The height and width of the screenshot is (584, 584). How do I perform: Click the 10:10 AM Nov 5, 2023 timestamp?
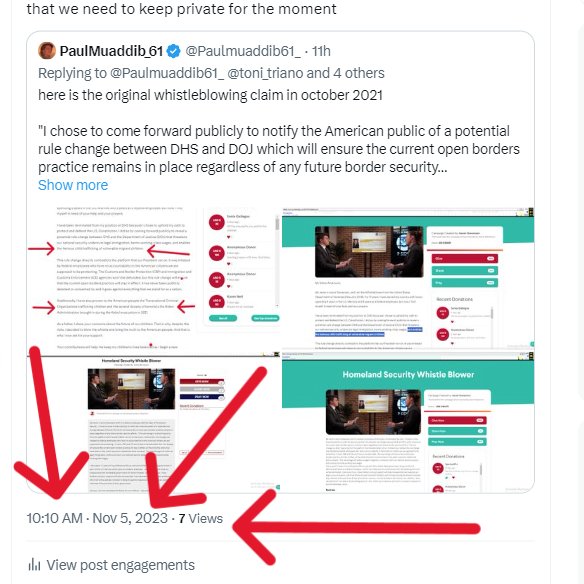pyautogui.click(x=97, y=518)
